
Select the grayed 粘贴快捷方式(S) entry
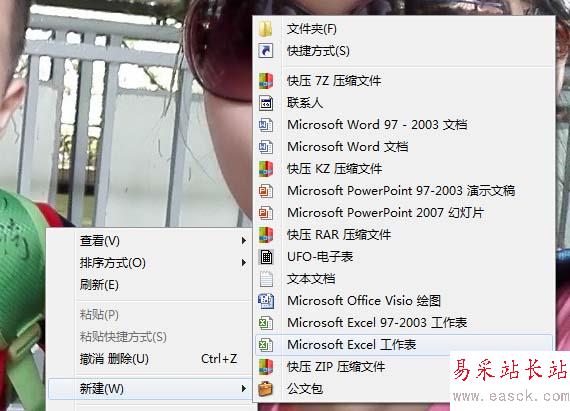click(149, 337)
